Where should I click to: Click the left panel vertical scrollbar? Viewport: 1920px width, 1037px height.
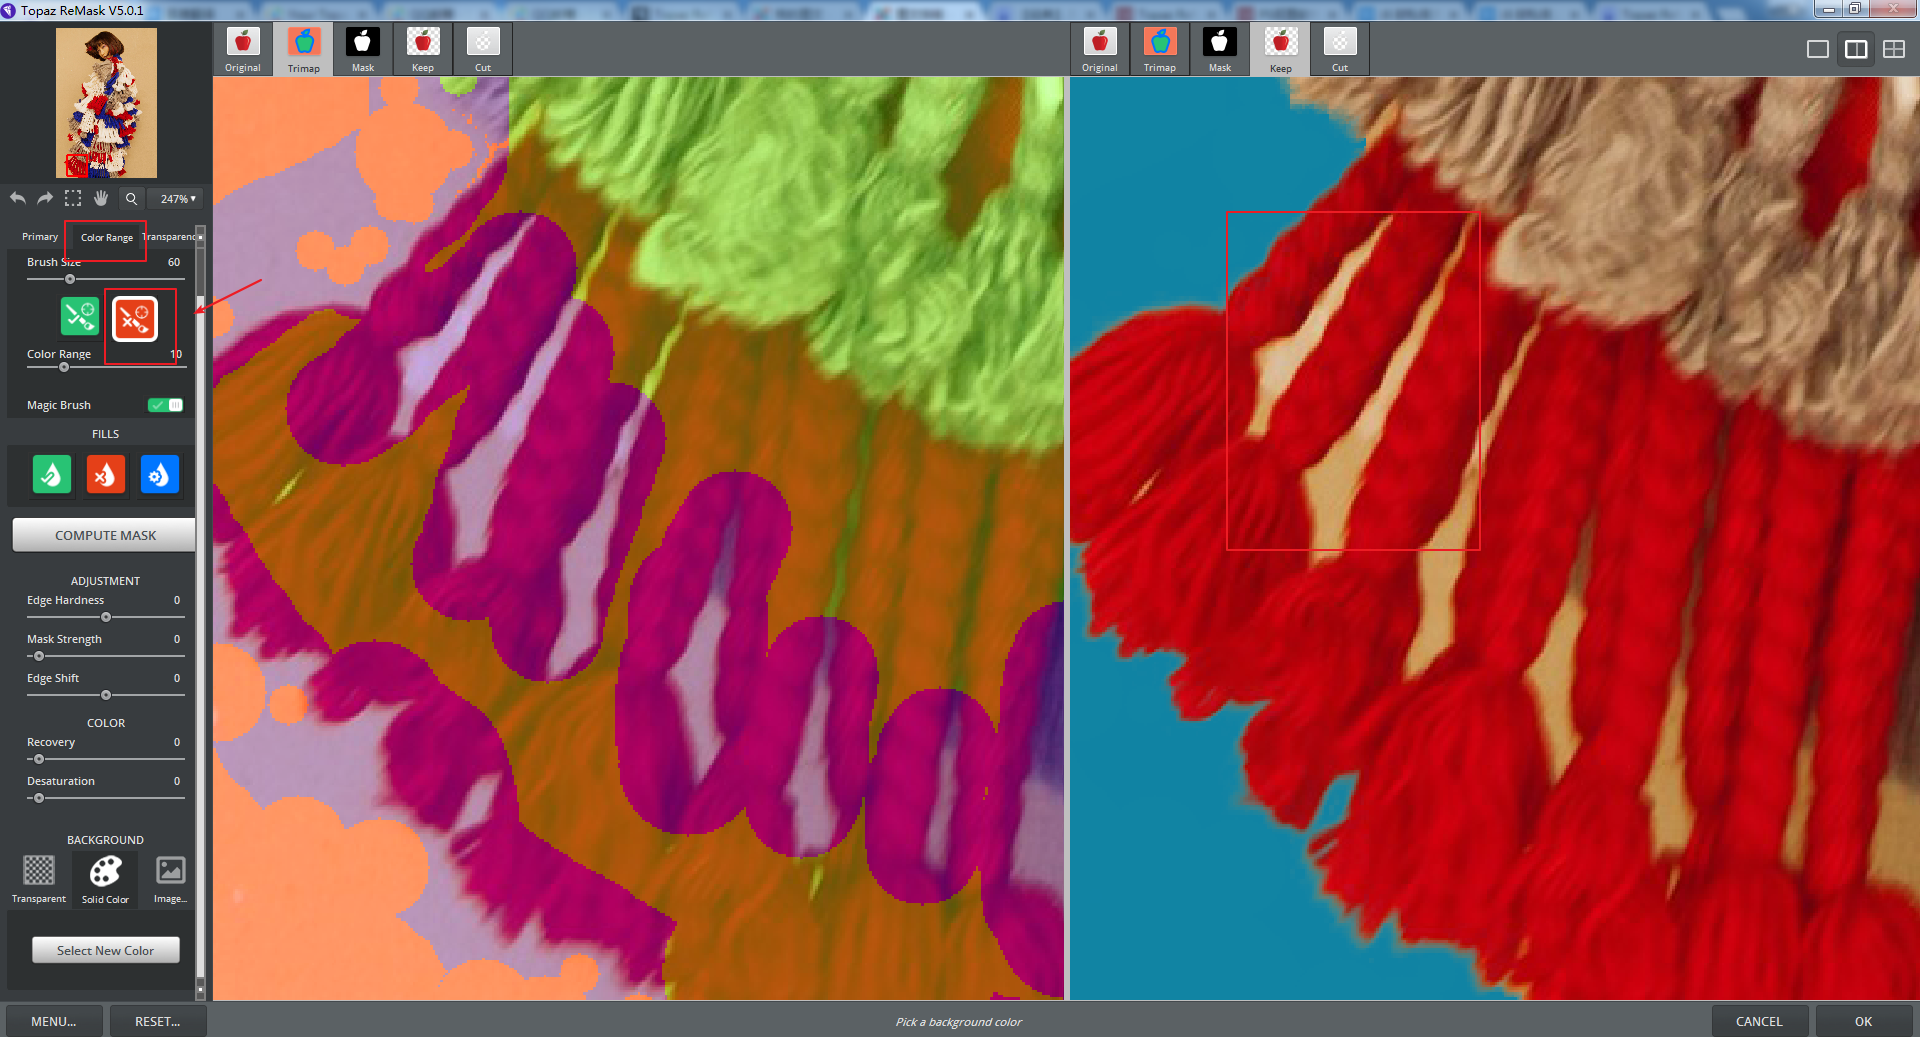200,612
